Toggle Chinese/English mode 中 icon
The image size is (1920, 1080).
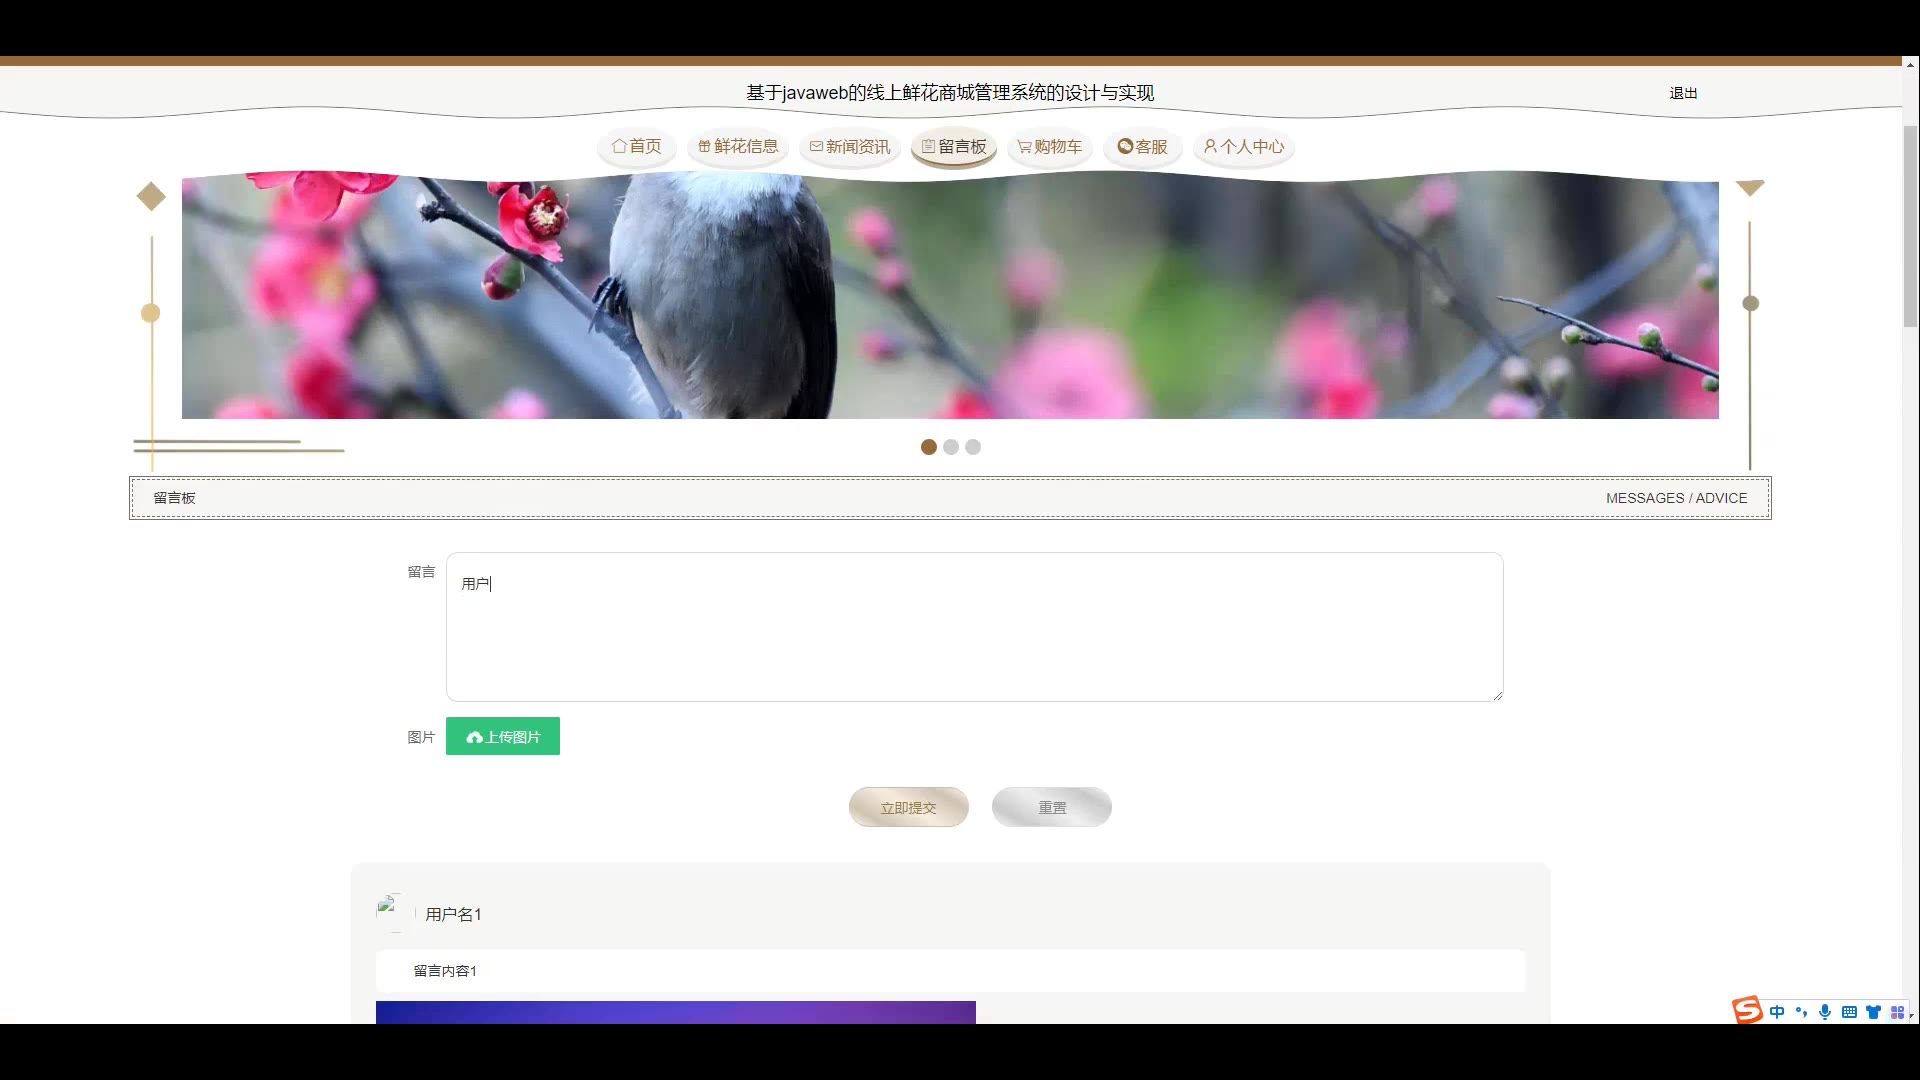1777,1012
